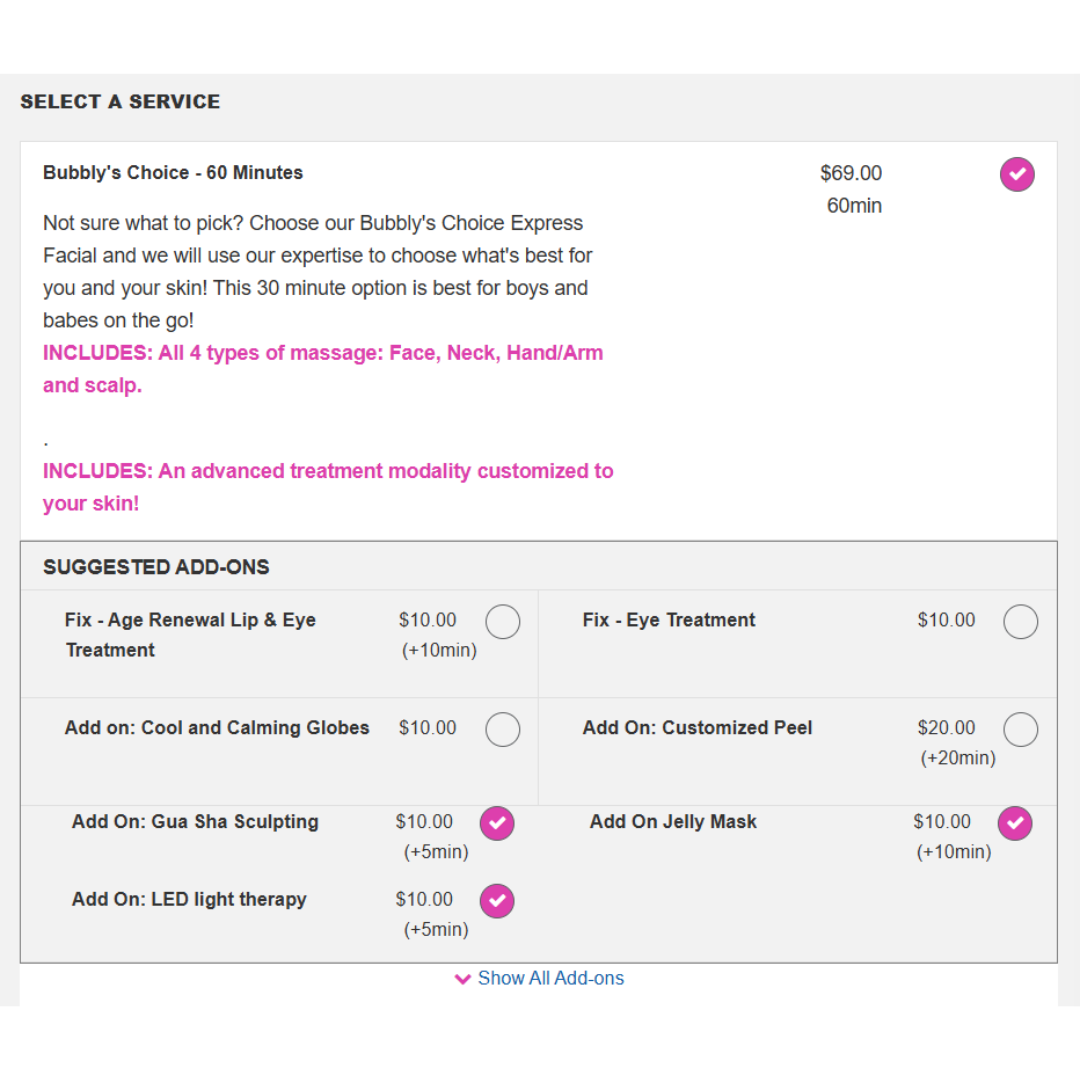
Task: Click the pink chevron beside Show All Add-ons
Action: coord(463,979)
